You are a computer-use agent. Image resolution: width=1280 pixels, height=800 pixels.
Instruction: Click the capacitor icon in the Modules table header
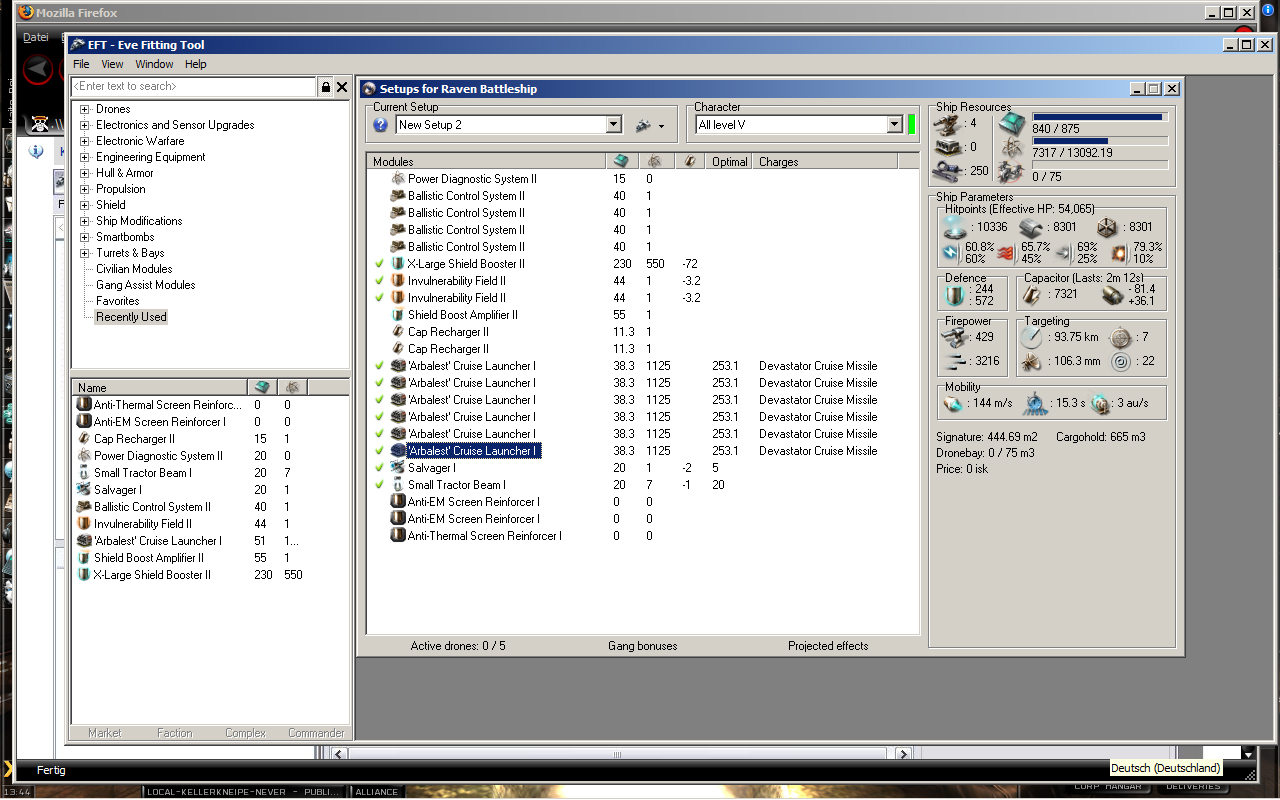(x=689, y=161)
